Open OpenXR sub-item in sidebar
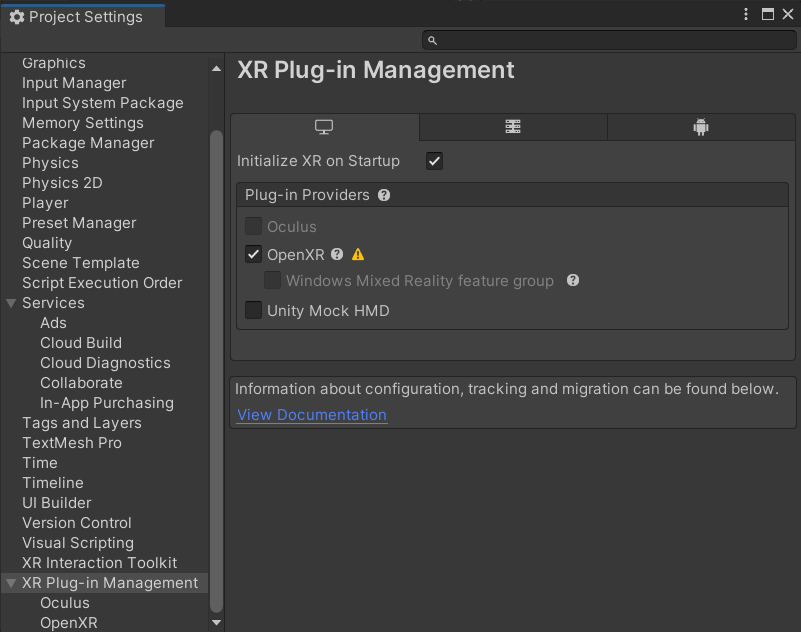This screenshot has width=801, height=632. click(69, 622)
